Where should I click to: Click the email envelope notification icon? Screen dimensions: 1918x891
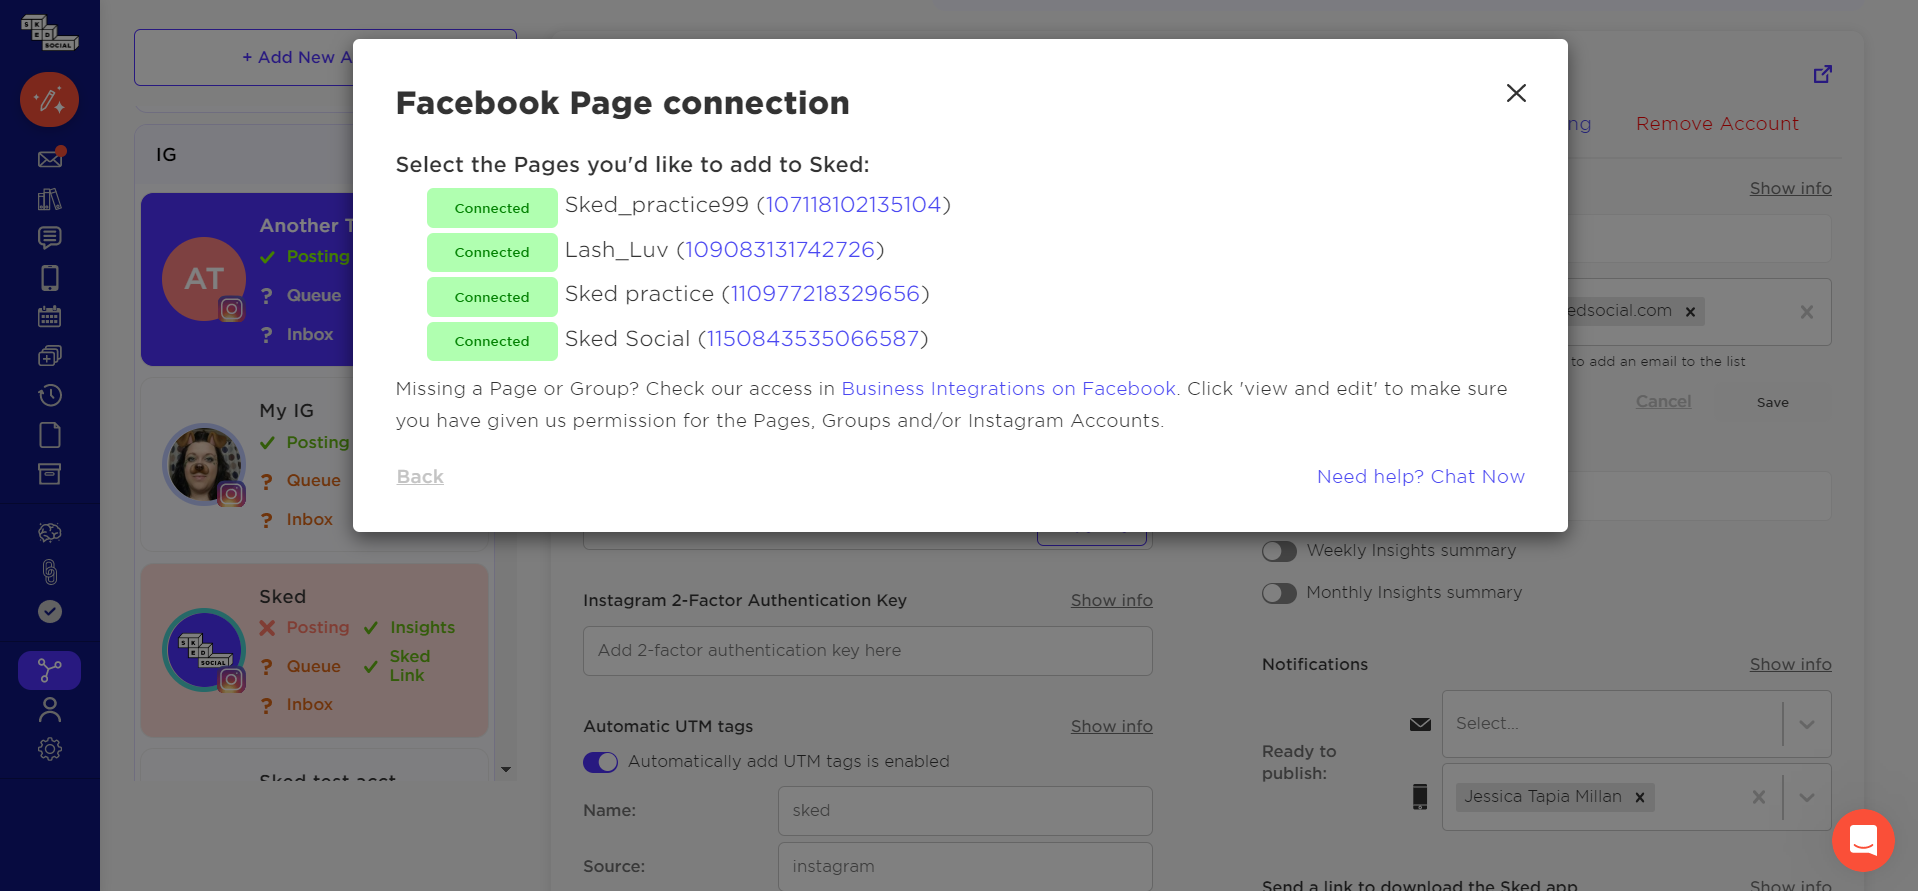point(1420,724)
